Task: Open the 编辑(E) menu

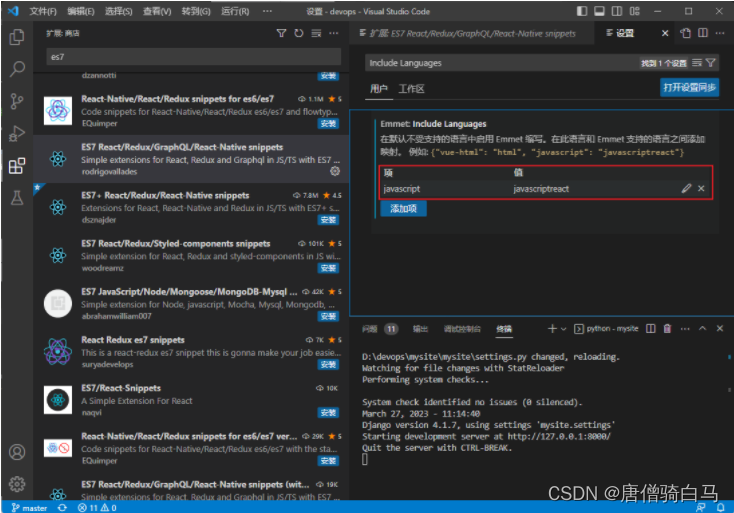Action: click(x=81, y=11)
